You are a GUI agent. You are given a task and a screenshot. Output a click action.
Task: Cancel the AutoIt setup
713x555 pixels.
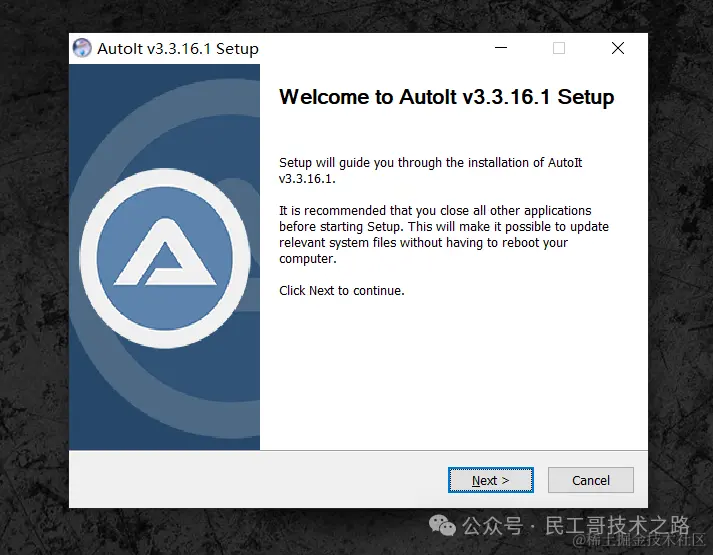591,480
